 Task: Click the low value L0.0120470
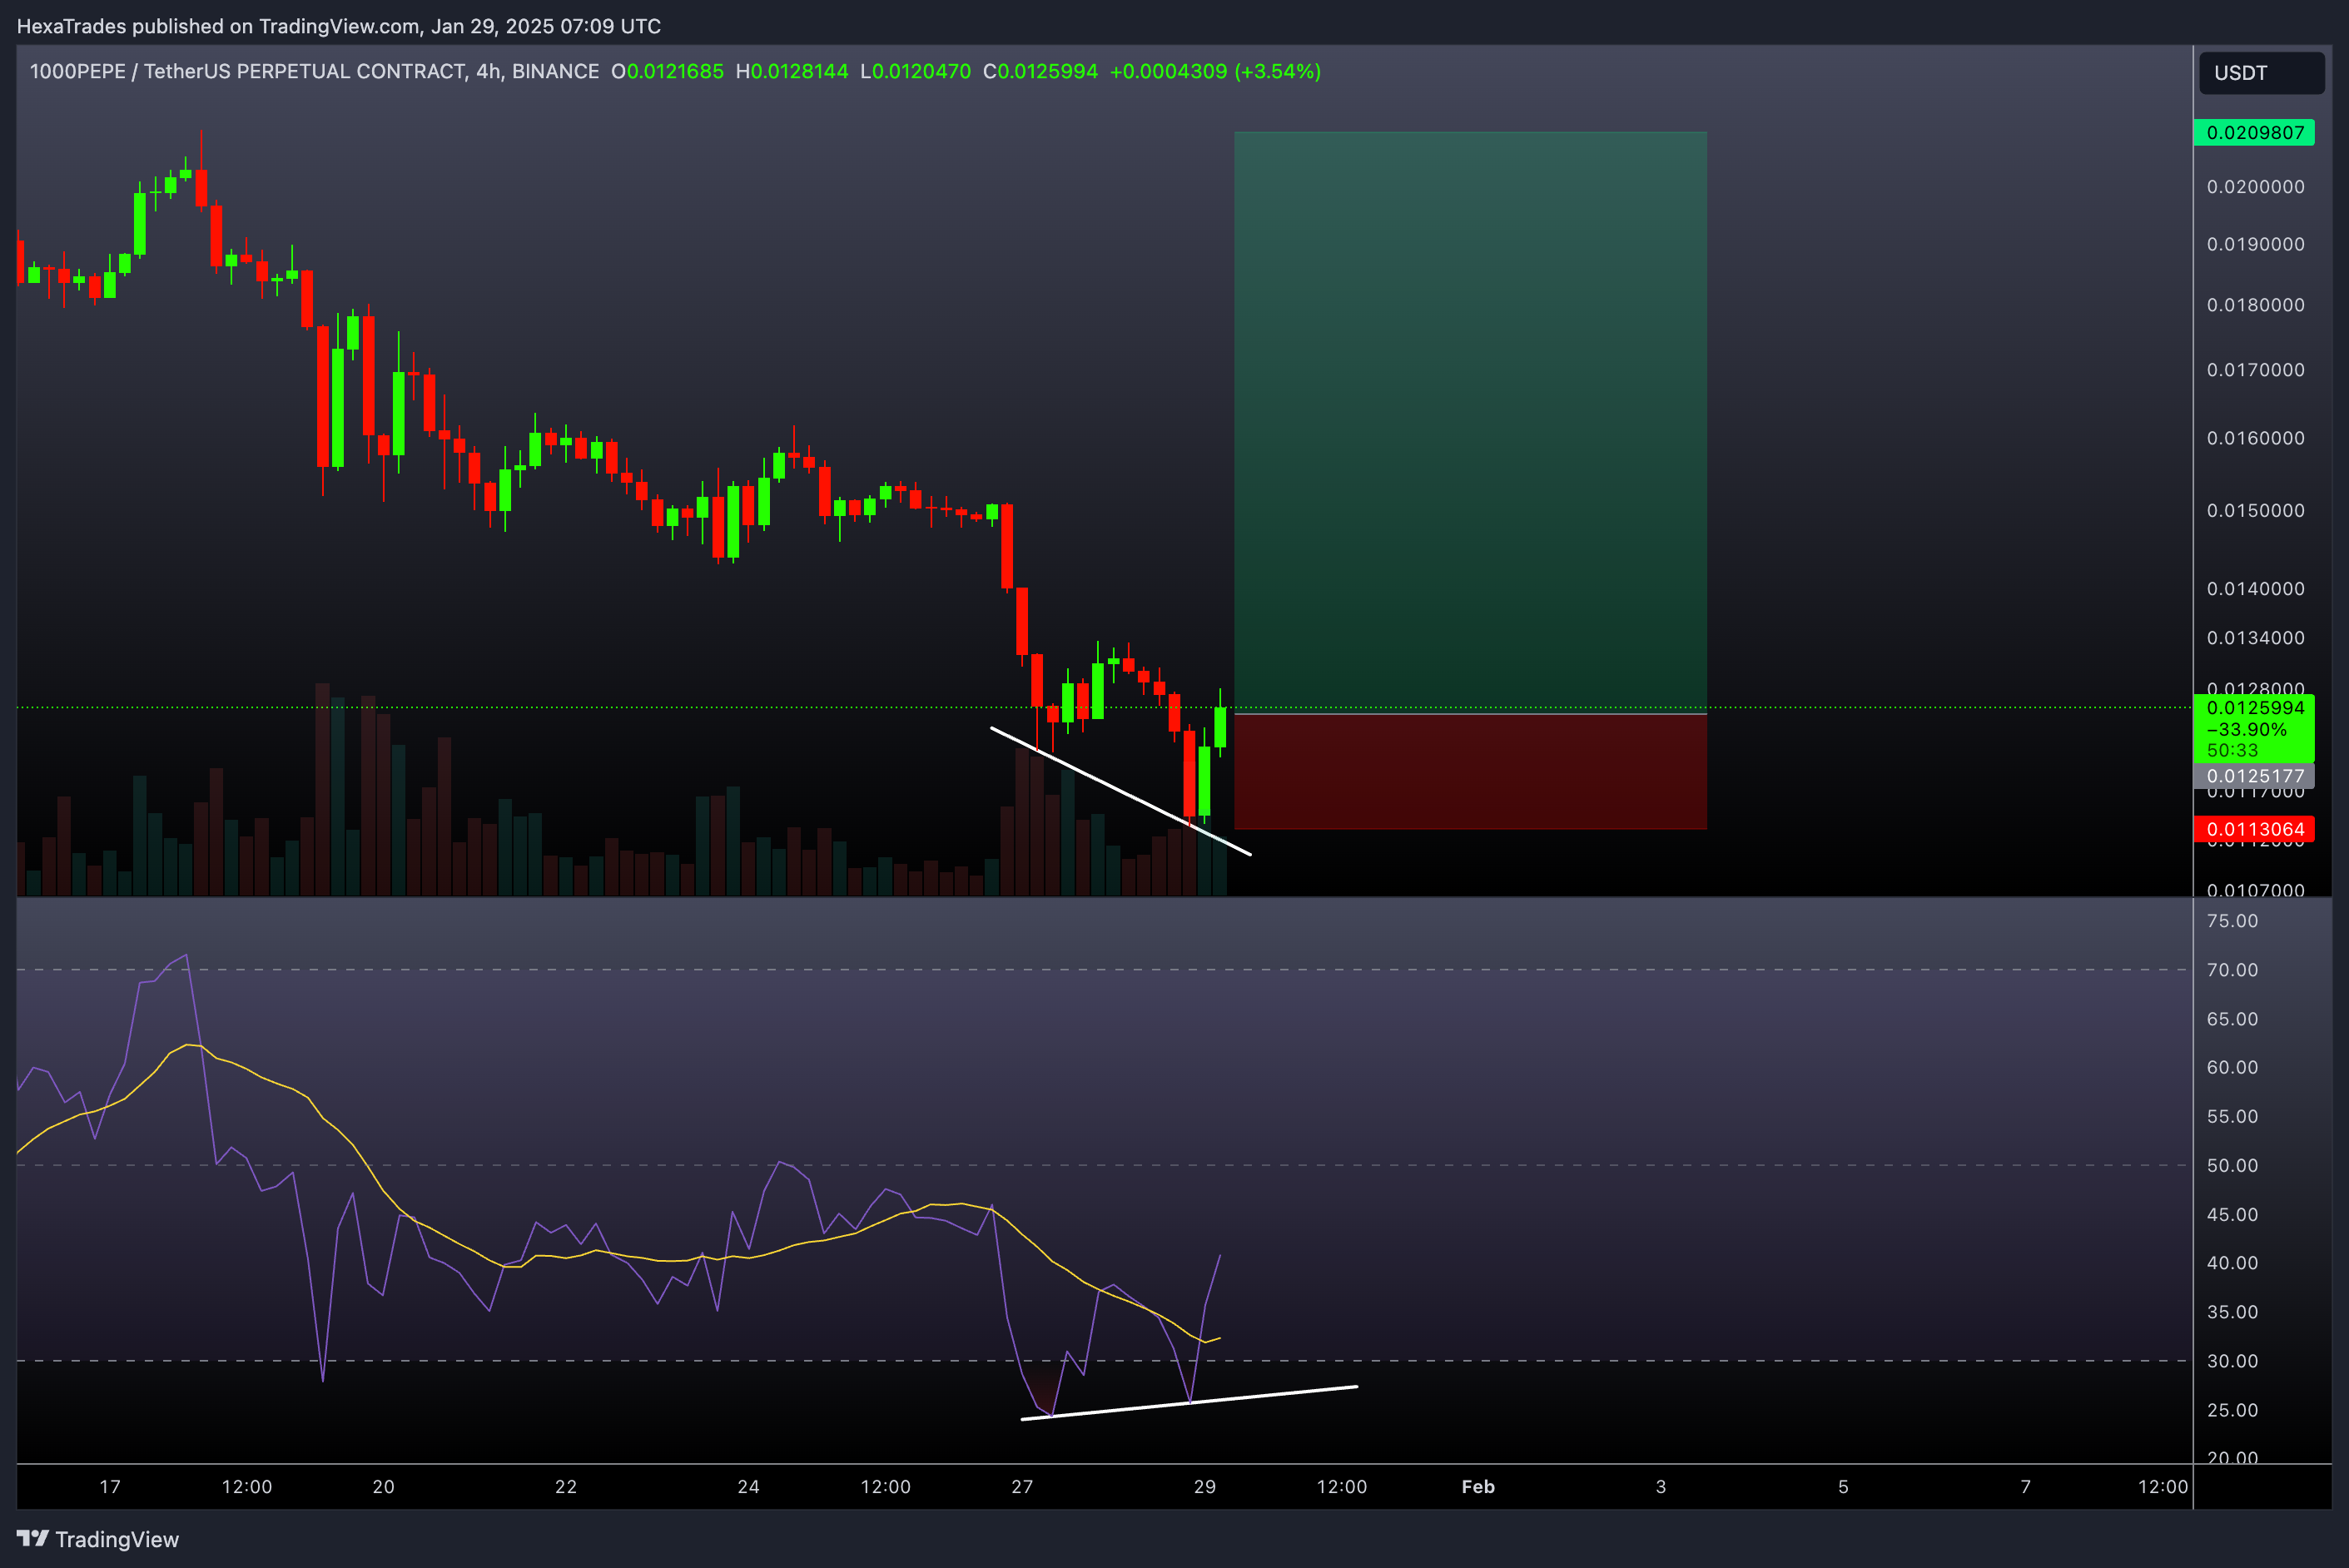click(915, 71)
